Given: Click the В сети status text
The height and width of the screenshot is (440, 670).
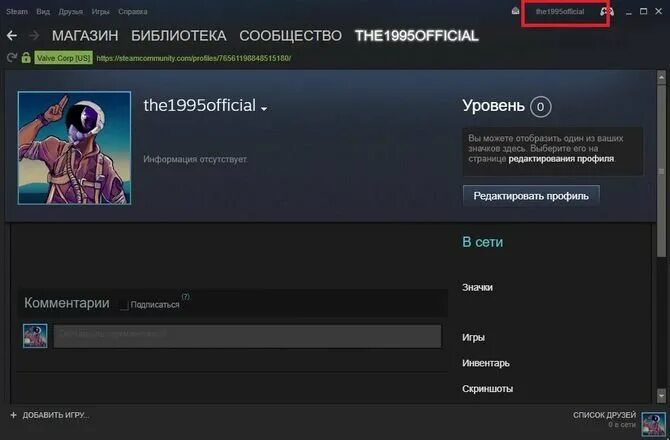Looking at the screenshot, I should (482, 242).
